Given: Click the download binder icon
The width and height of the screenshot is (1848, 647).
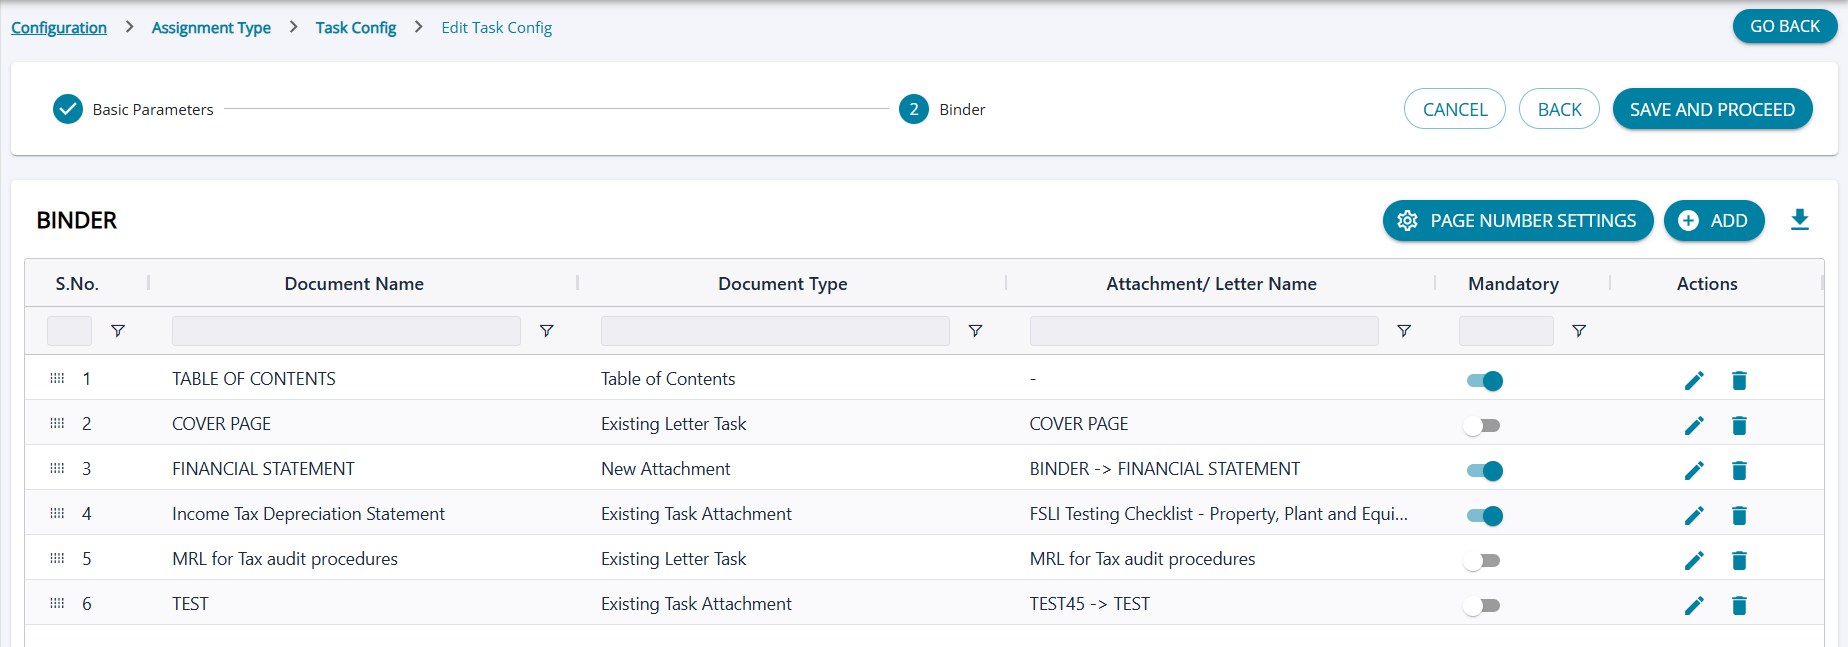Looking at the screenshot, I should (1799, 220).
